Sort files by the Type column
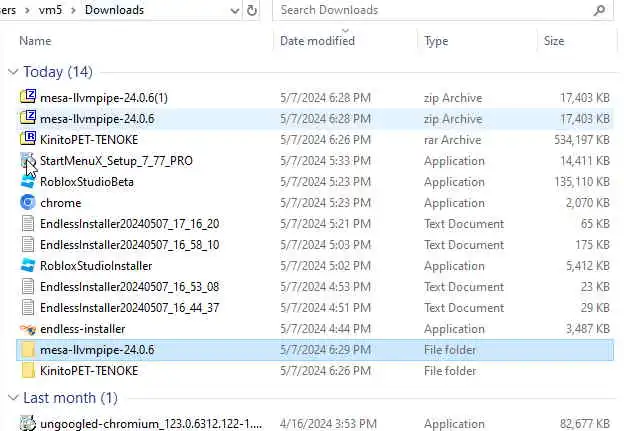 (x=436, y=41)
